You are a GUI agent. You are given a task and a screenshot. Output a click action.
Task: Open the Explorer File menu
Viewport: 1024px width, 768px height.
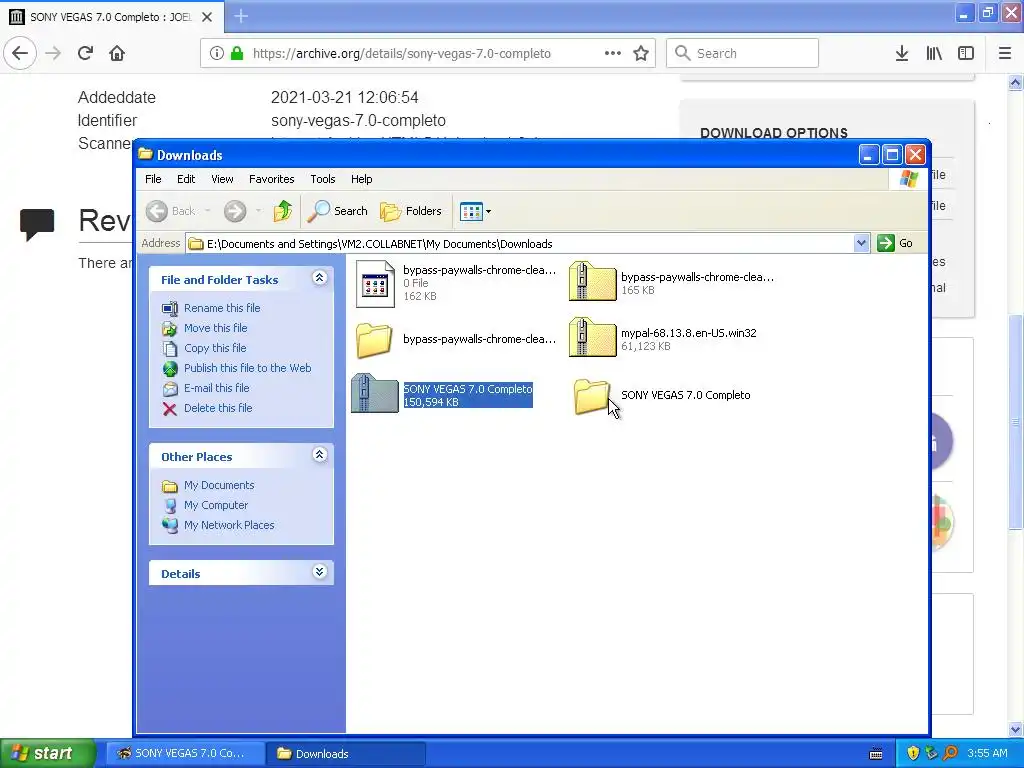[153, 179]
